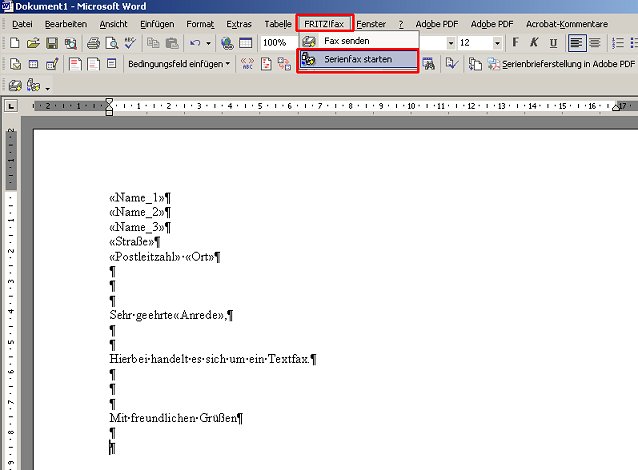Open the Datei menu
Screen dimensions: 638x470
tap(22, 24)
